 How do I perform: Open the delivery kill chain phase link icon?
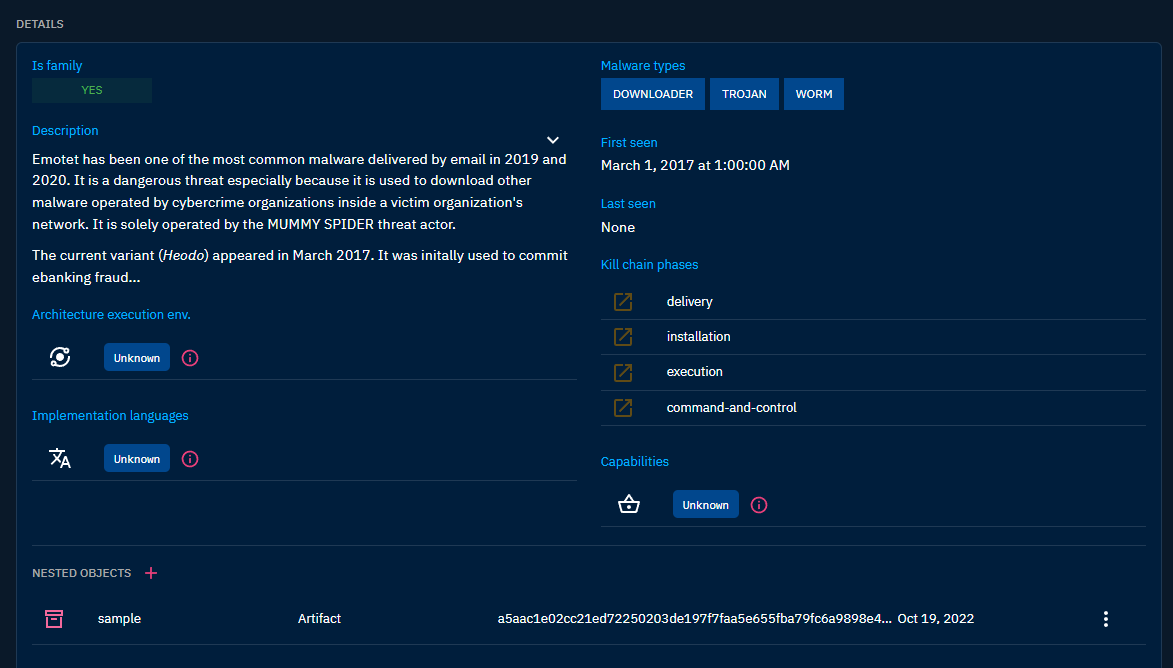coord(623,301)
